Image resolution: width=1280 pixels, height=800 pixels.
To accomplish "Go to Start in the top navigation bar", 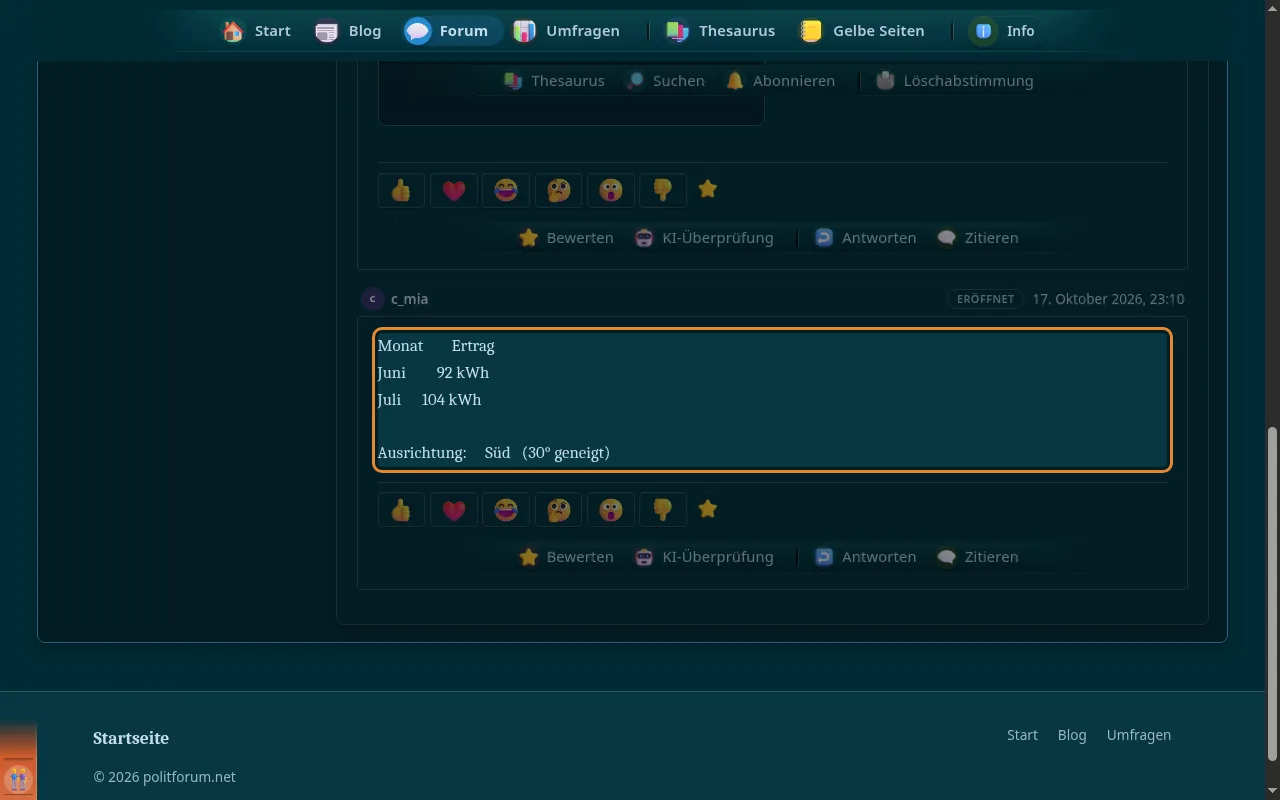I will click(x=257, y=31).
